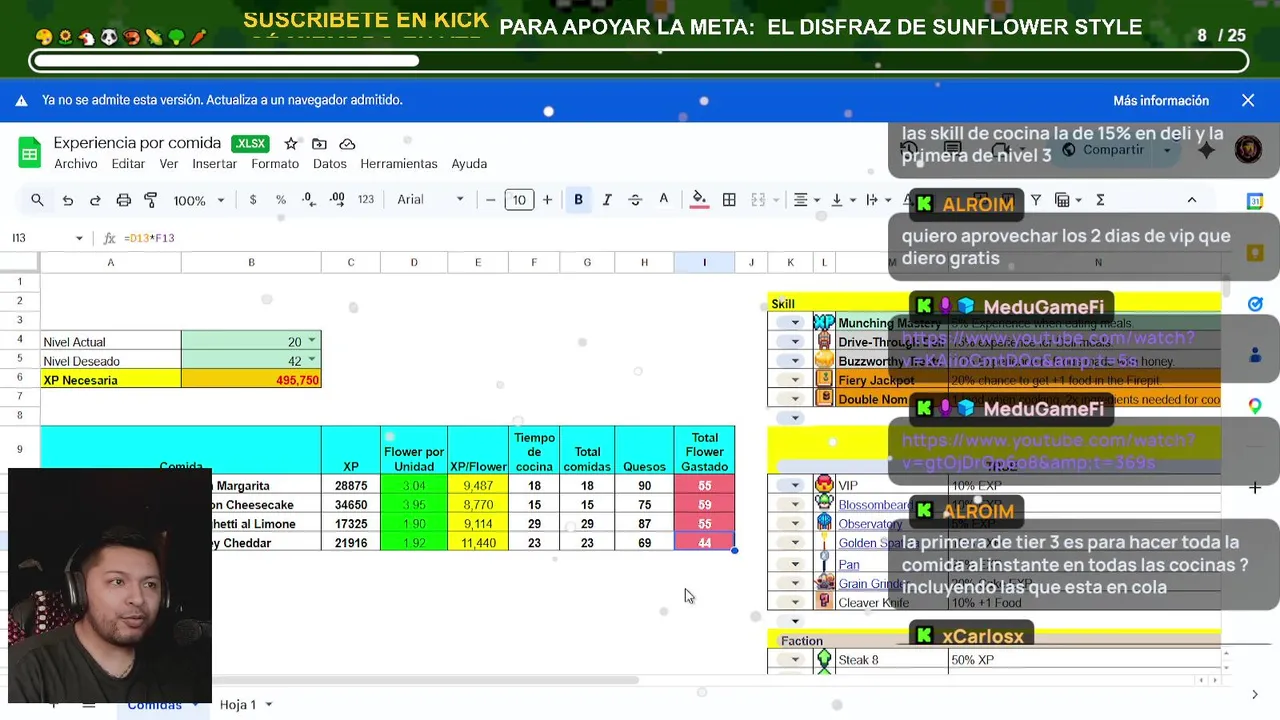The image size is (1280, 720).
Task: Open the fill color picker
Action: [x=700, y=200]
